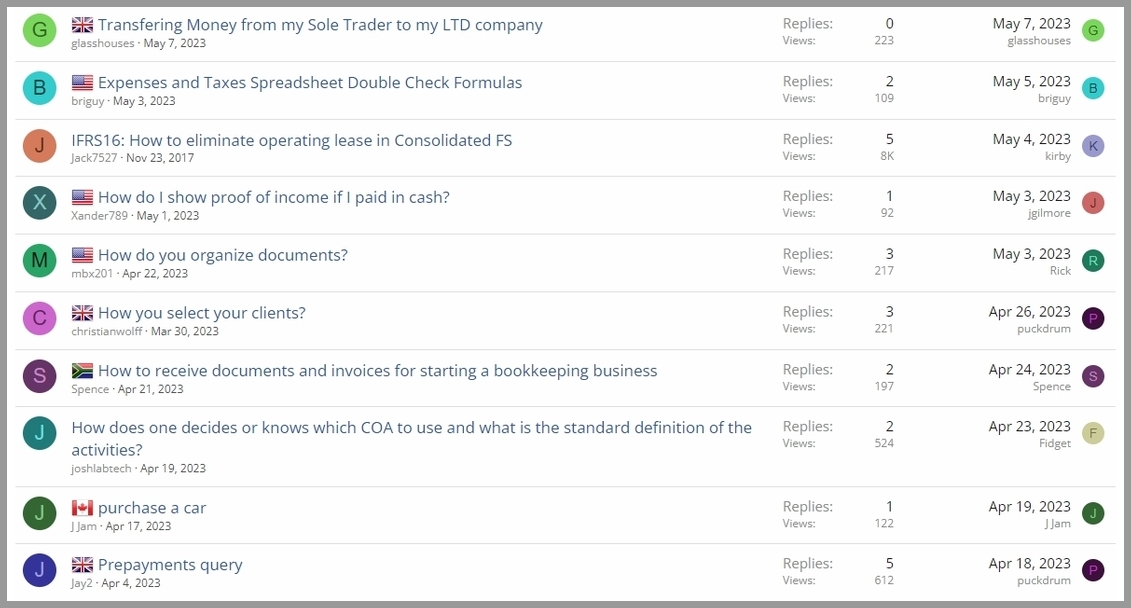Click jgilmore username in last-post column
Screen dimensions: 1131x608
[1049, 213]
